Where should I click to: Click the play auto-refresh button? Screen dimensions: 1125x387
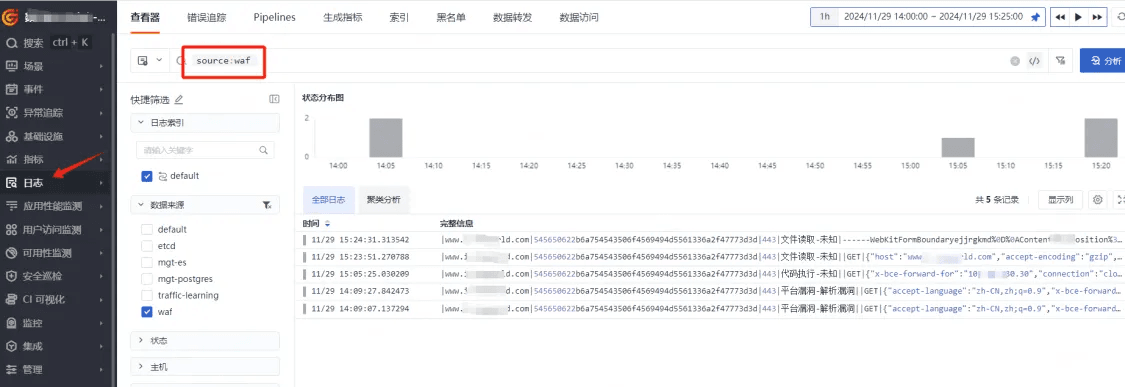1078,17
